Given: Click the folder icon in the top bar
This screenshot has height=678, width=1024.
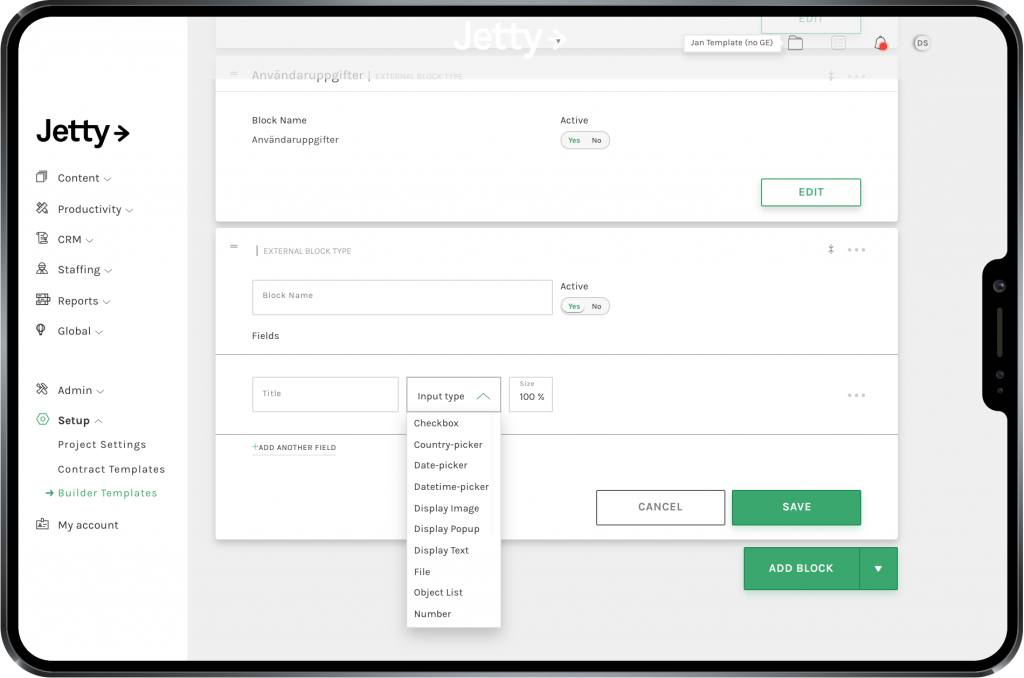Looking at the screenshot, I should [x=795, y=43].
